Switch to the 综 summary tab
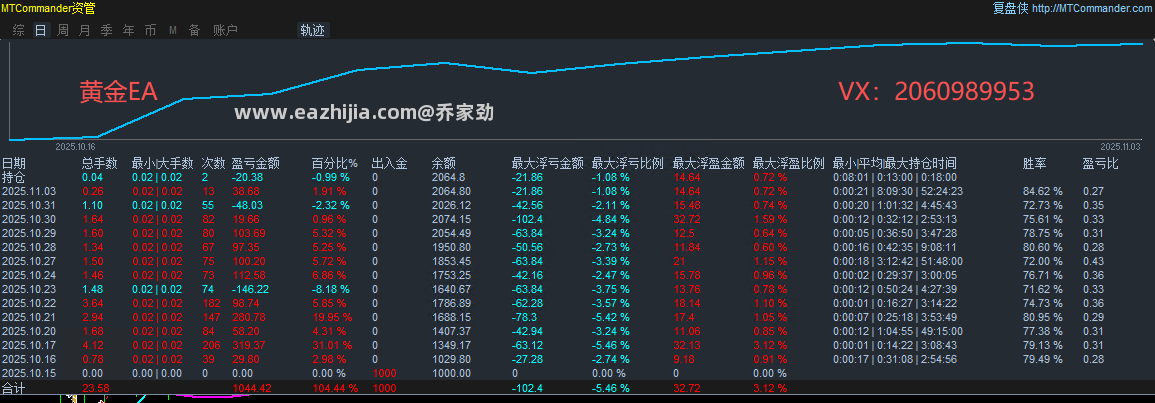The image size is (1155, 403). [x=19, y=30]
